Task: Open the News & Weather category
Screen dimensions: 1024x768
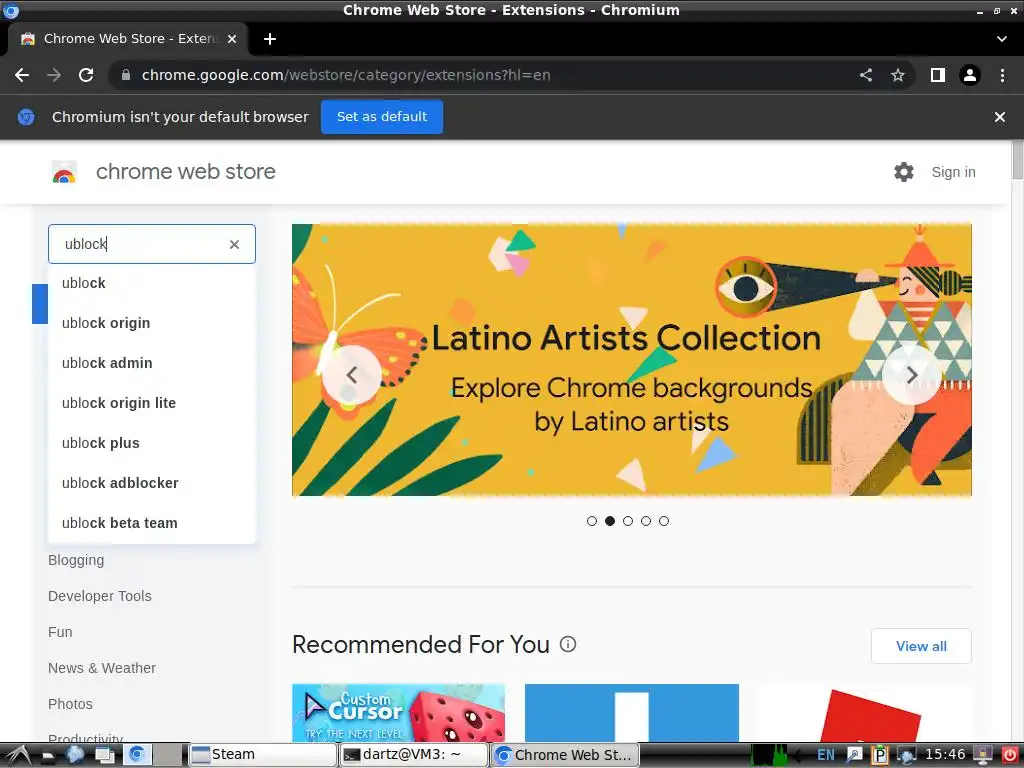Action: (102, 668)
